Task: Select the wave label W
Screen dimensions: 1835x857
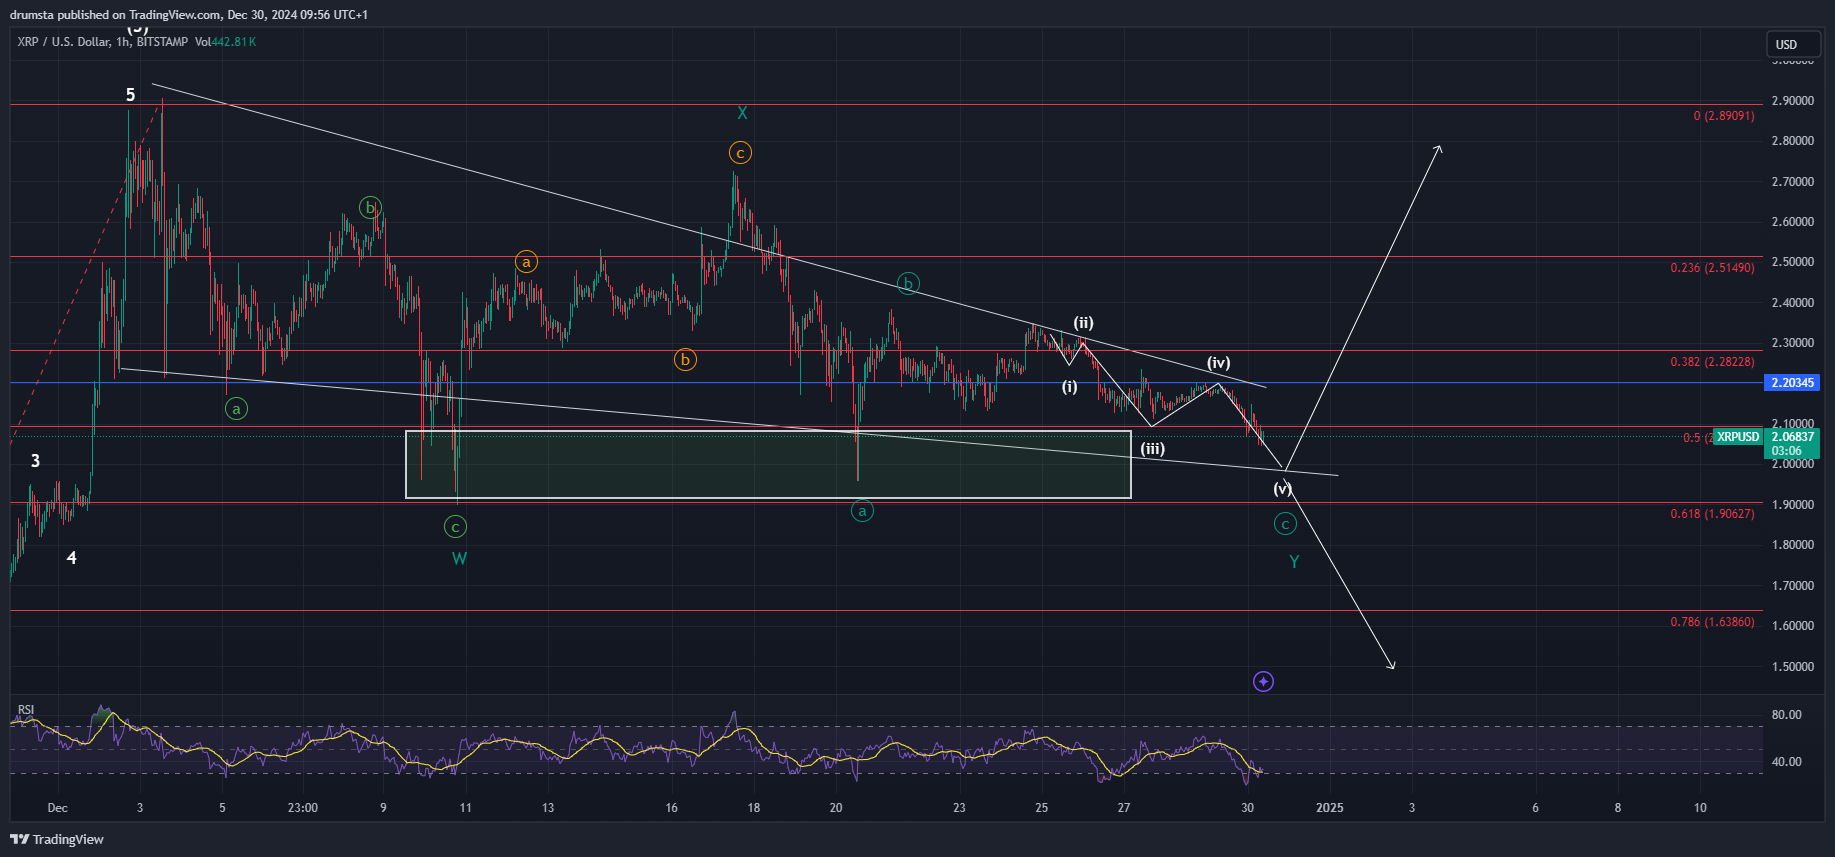Action: click(x=459, y=558)
